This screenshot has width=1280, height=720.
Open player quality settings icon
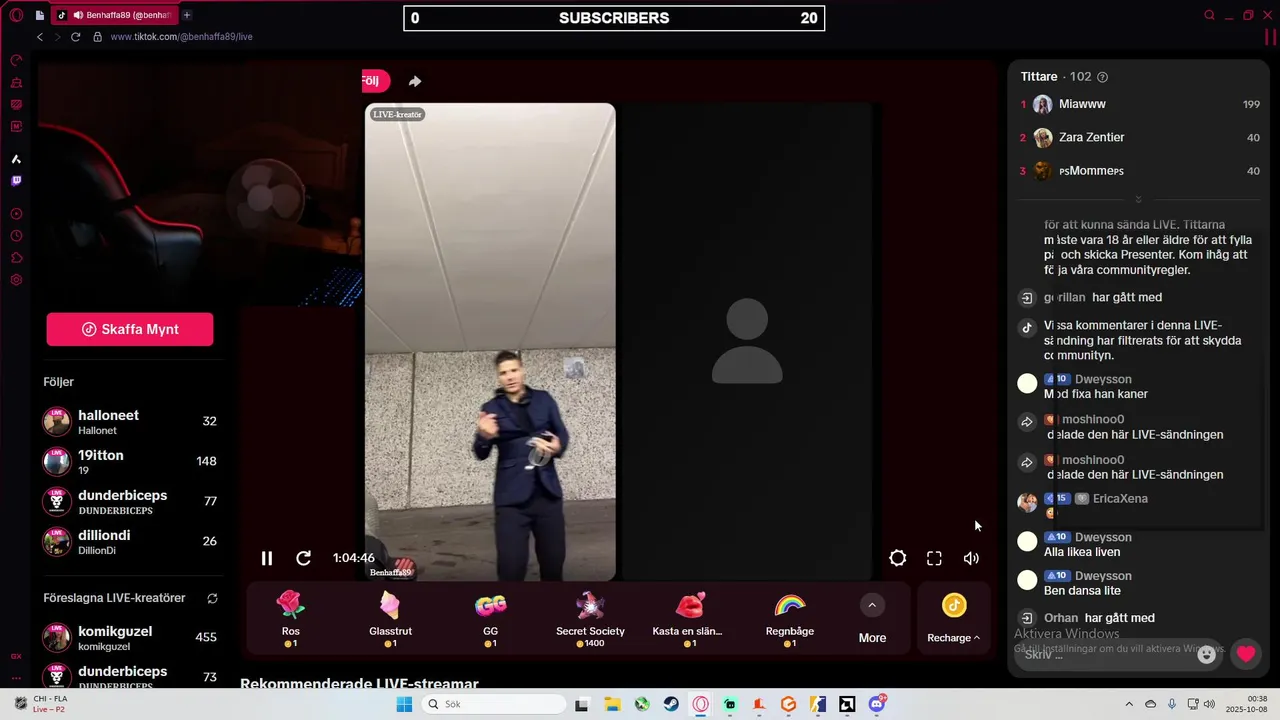pyautogui.click(x=898, y=558)
